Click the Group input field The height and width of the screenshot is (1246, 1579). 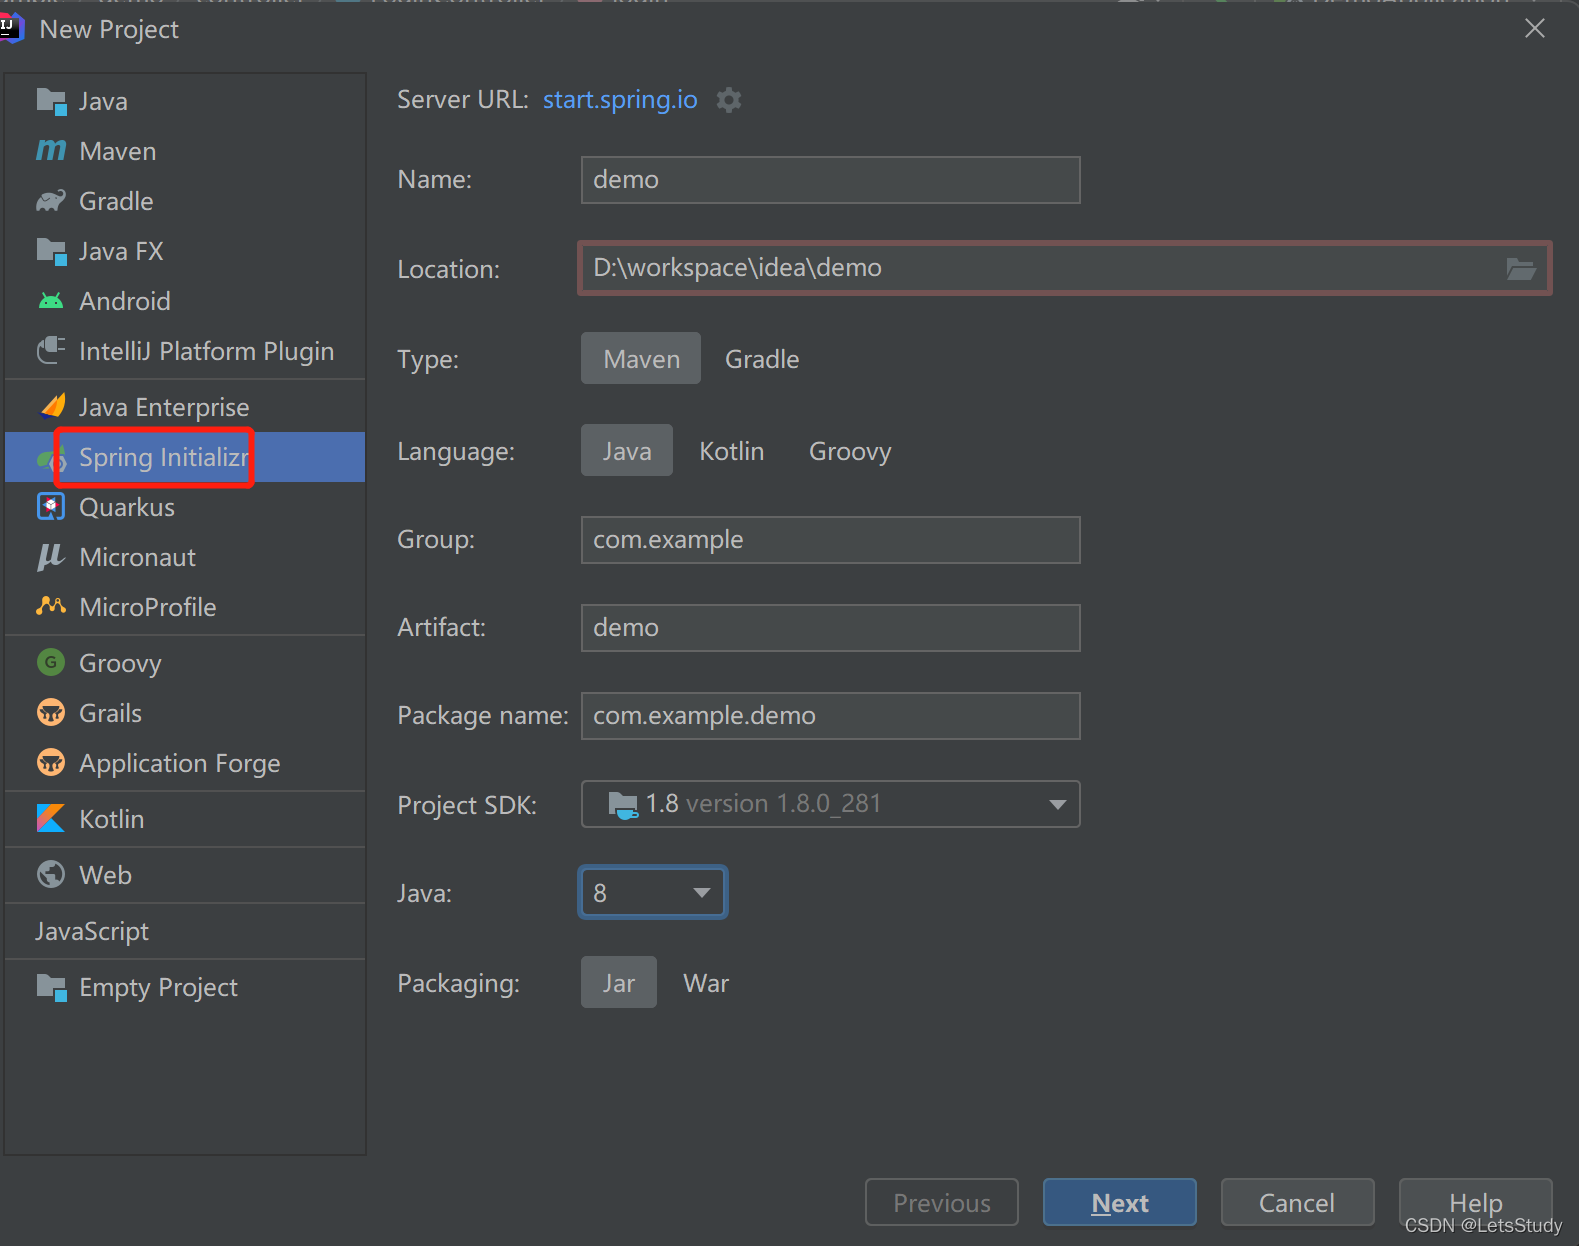[x=830, y=540]
